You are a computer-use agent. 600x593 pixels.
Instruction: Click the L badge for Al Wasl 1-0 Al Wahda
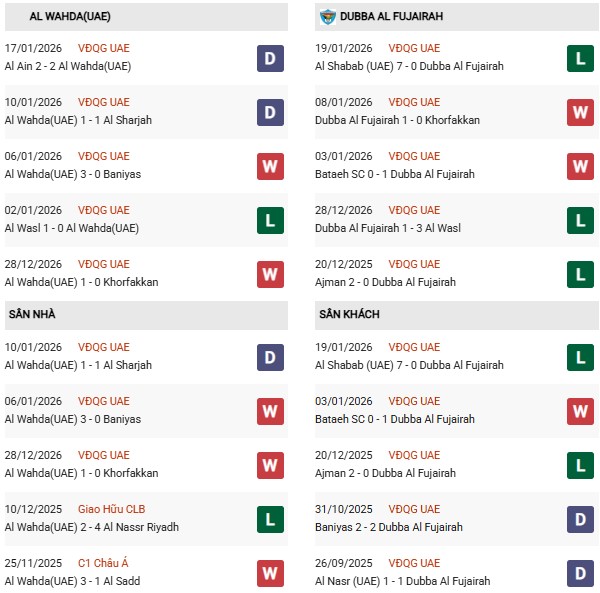270,220
